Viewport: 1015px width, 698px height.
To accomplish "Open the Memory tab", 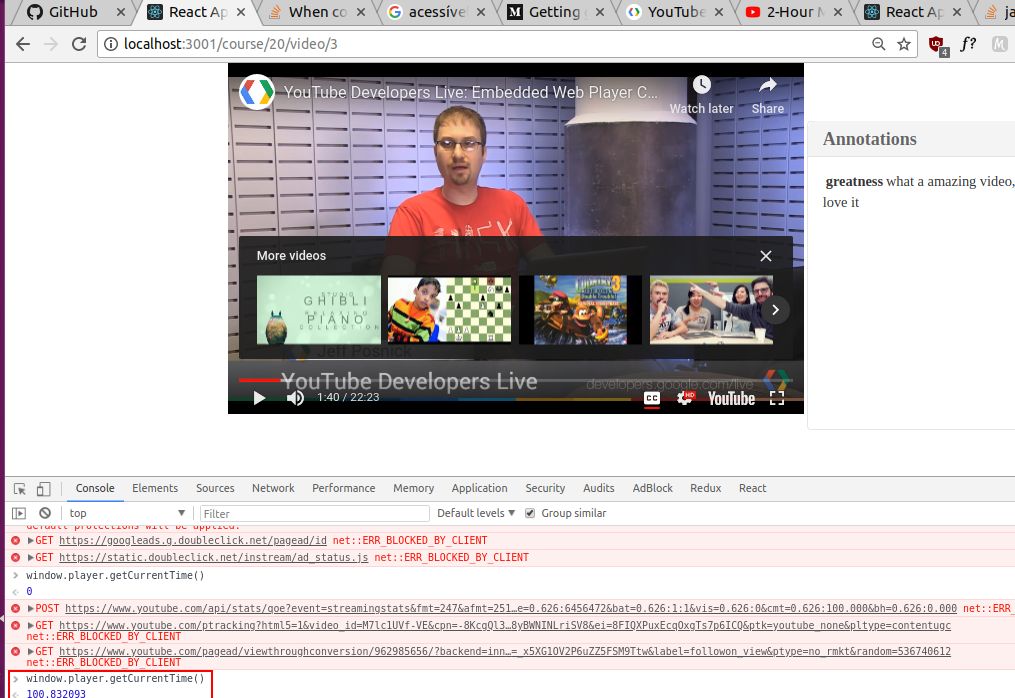I will (414, 488).
